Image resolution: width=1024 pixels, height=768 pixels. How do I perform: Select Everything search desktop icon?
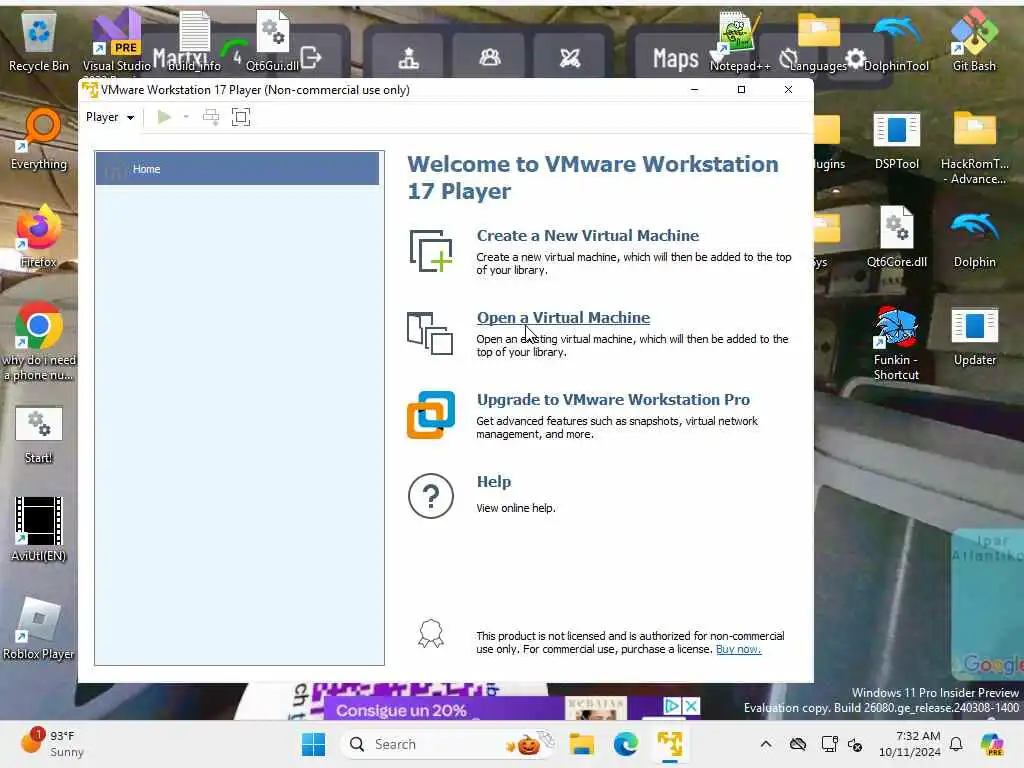pos(39,139)
